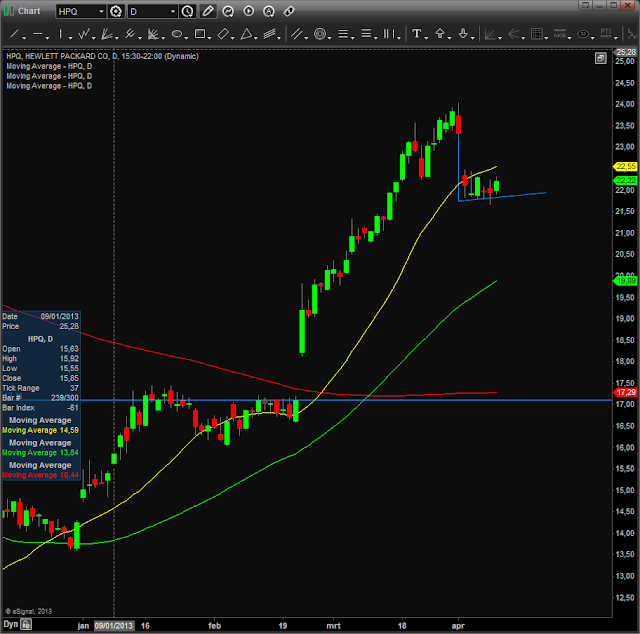Select the vertical line tool

[x=60, y=34]
